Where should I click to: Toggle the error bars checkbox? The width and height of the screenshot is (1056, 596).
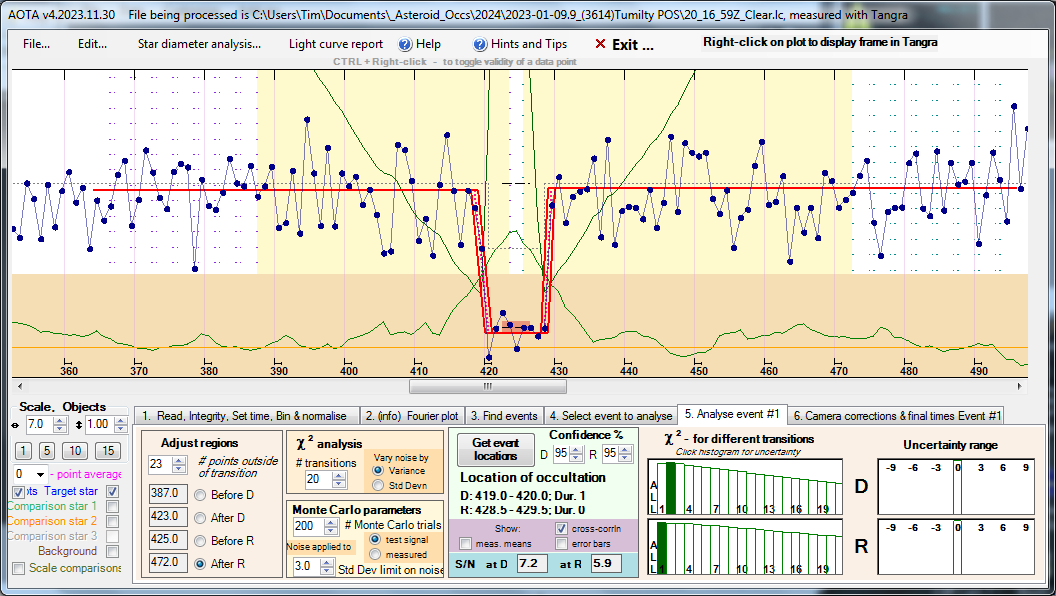click(560, 543)
